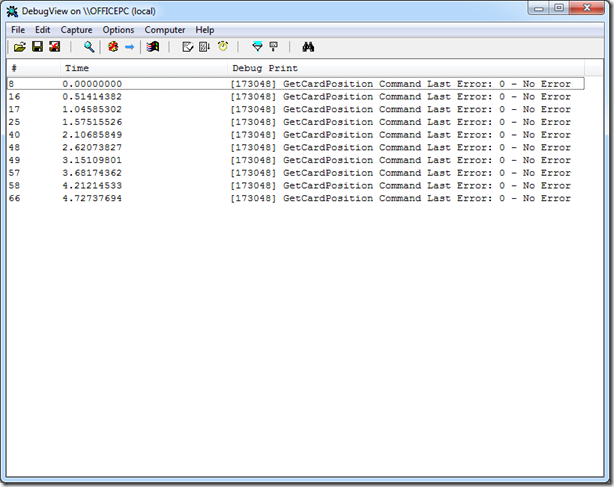The height and width of the screenshot is (487, 614).
Task: Click the DebugView bug icon in title bar
Action: pyautogui.click(x=12, y=11)
